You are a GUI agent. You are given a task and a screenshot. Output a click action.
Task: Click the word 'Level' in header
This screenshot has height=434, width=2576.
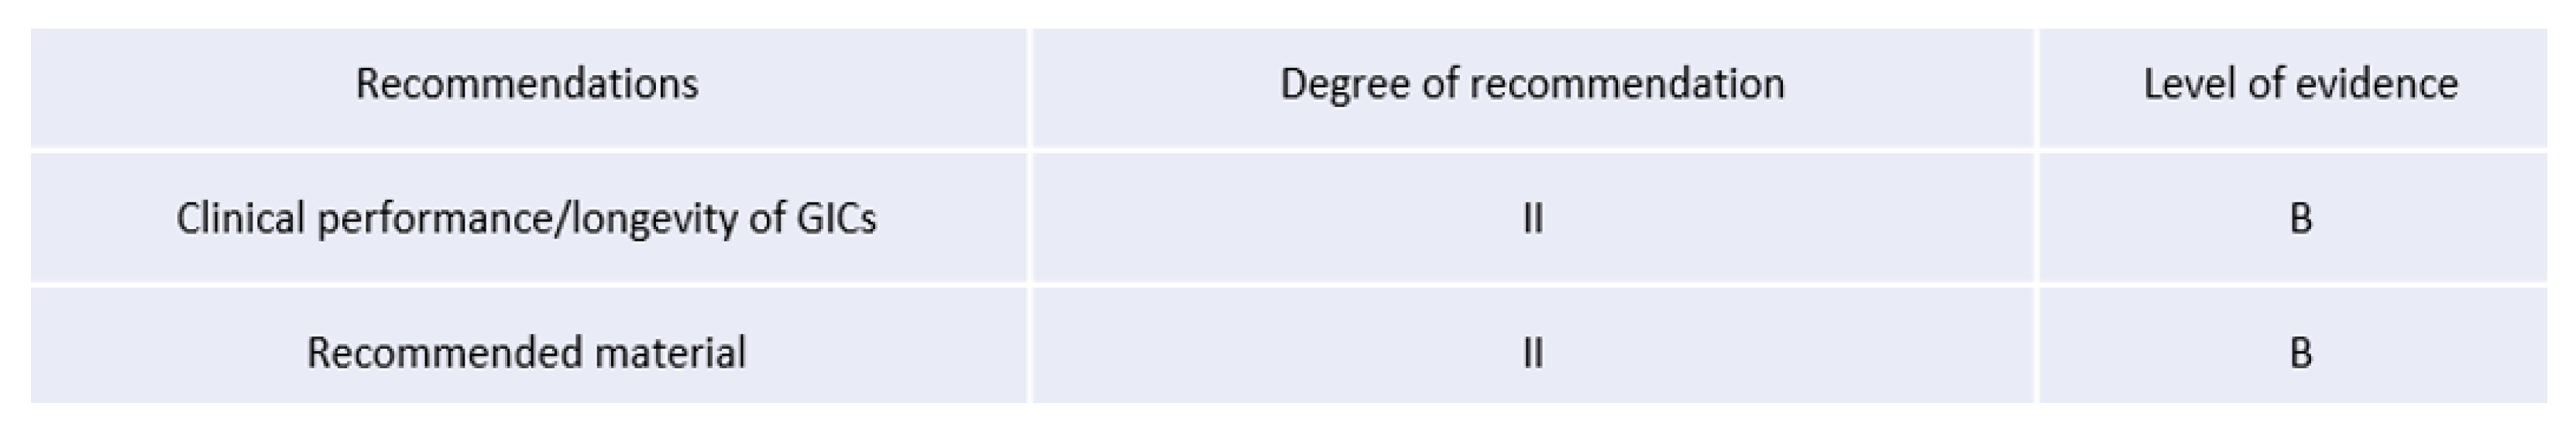pos(2189,84)
